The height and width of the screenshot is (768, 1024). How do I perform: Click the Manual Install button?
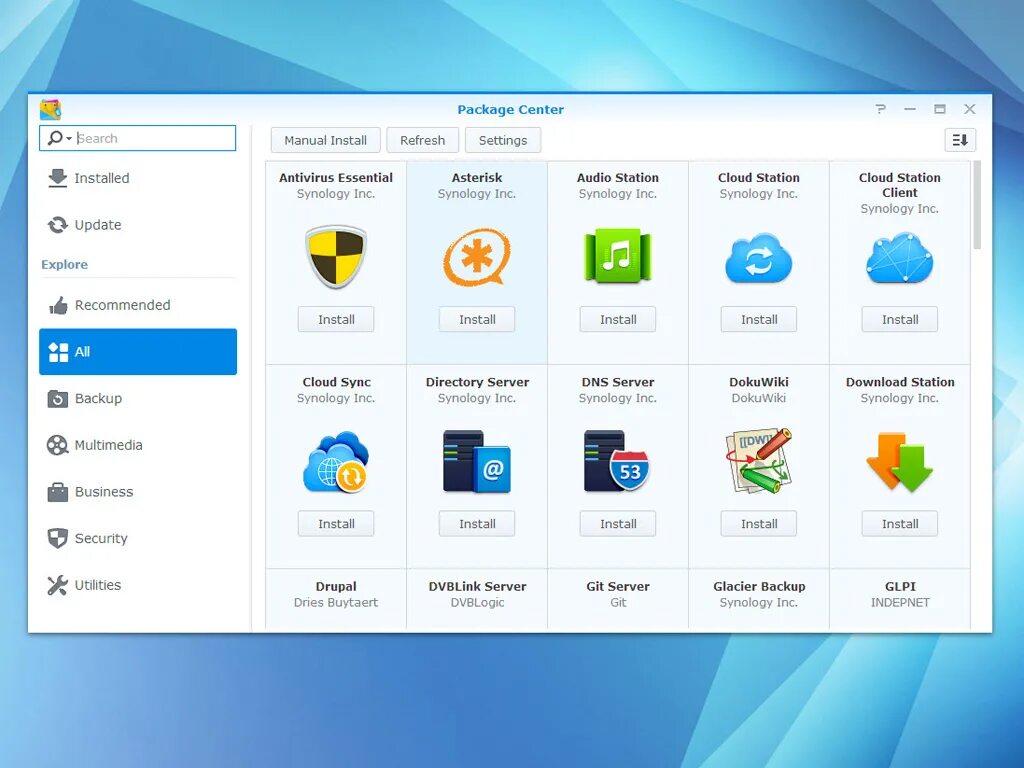click(x=325, y=140)
